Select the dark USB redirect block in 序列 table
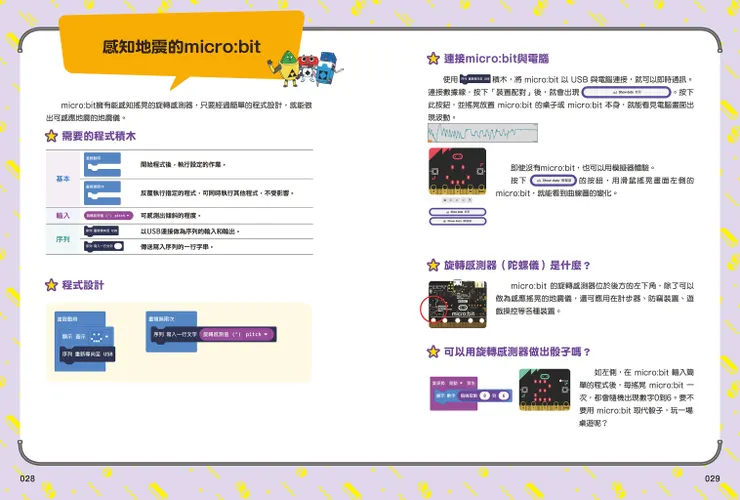Viewport: 740px width, 500px height. point(101,231)
